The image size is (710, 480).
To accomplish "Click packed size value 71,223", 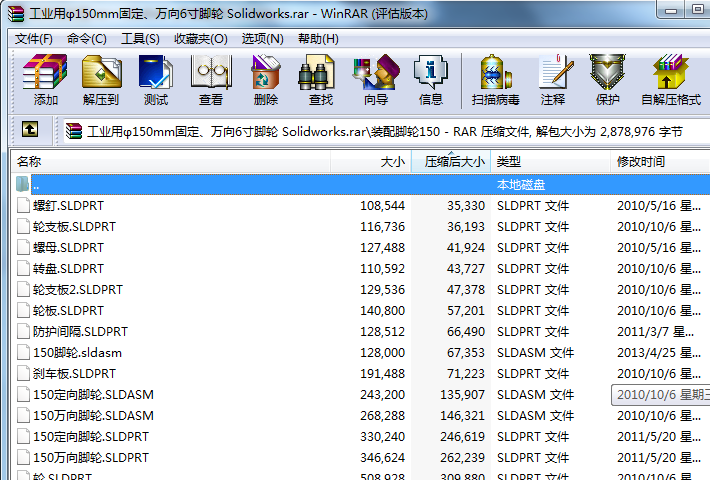I will [x=465, y=374].
